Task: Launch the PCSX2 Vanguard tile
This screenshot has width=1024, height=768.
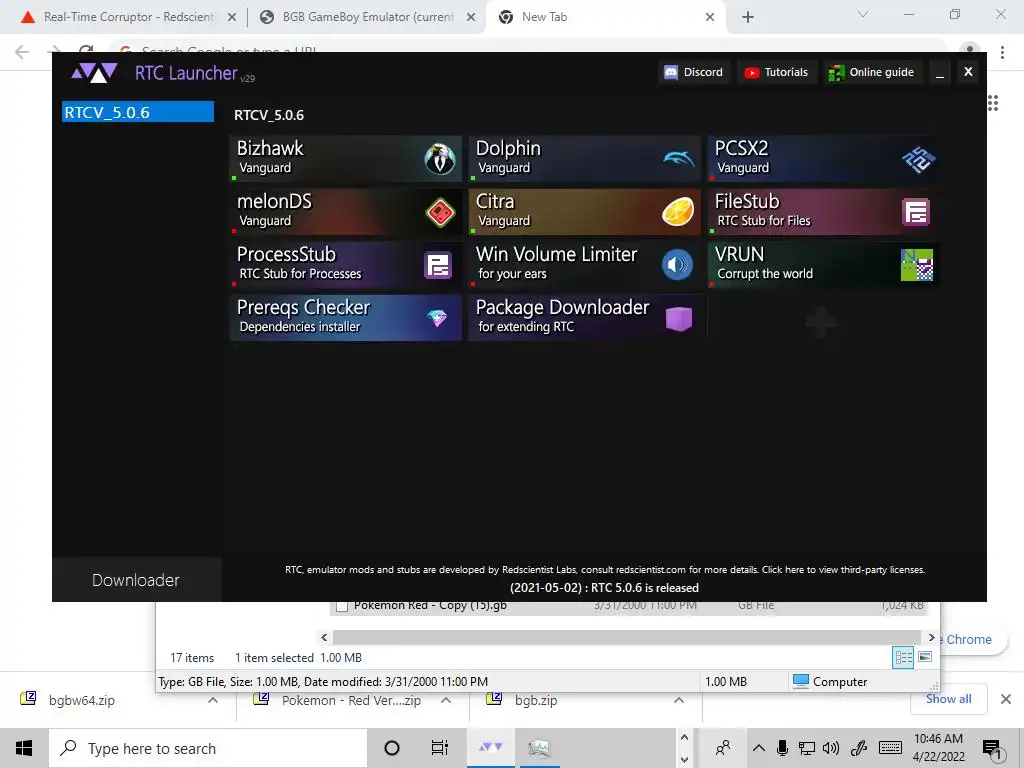Action: [824, 159]
